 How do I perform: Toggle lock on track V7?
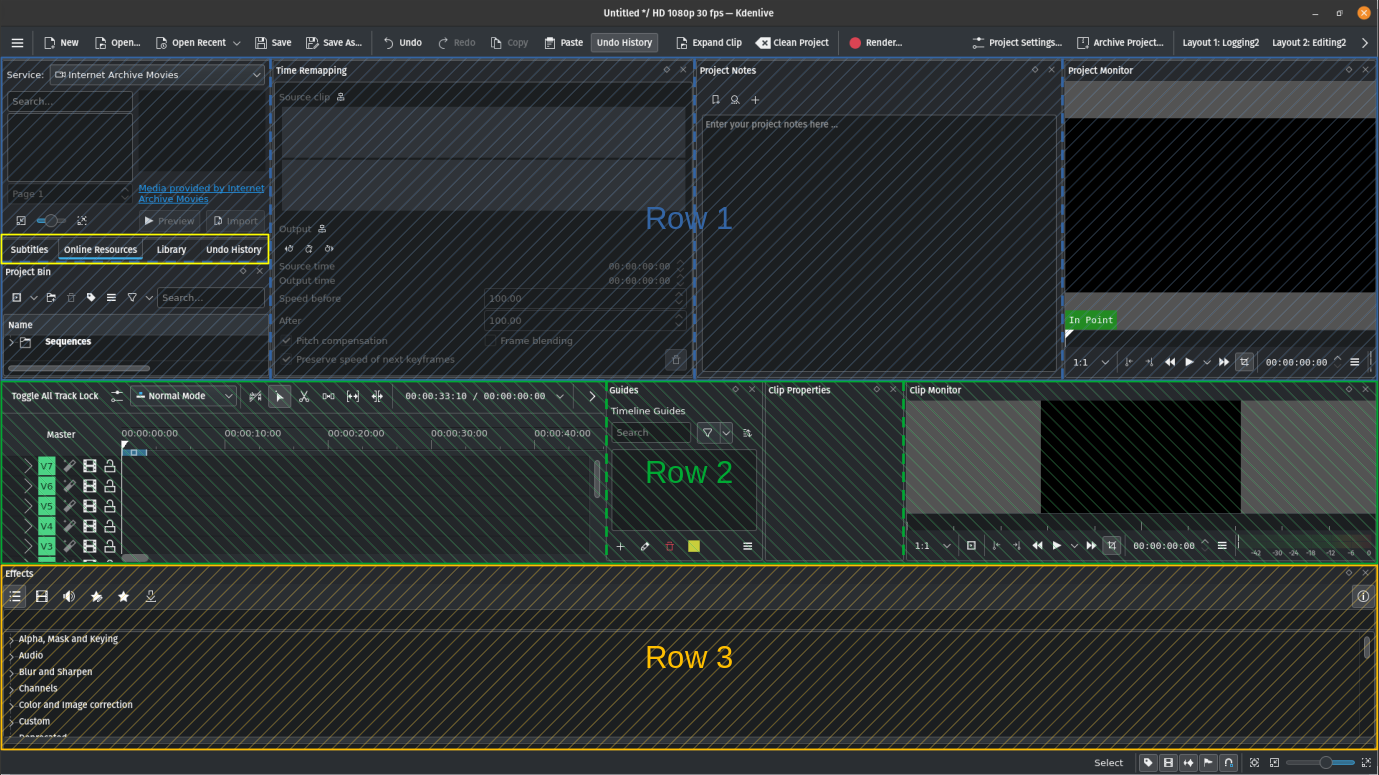[110, 466]
